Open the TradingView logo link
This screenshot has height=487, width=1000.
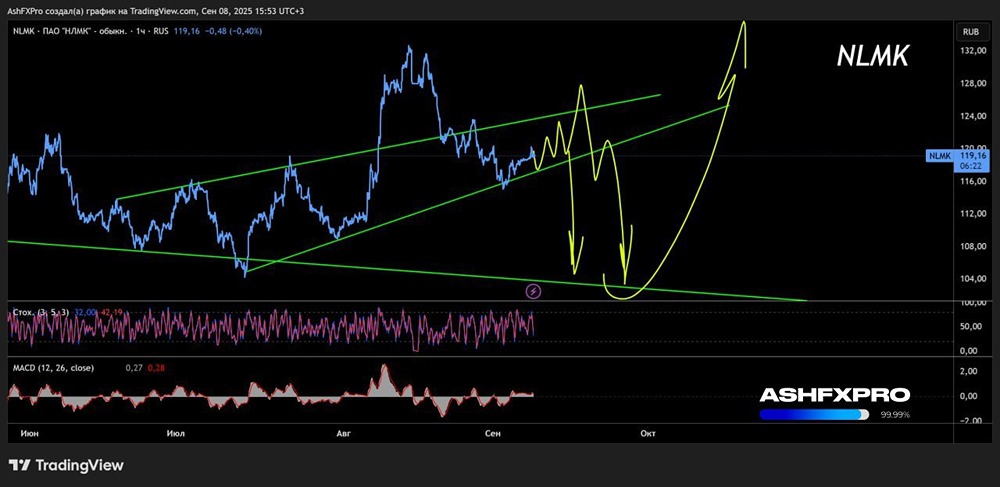click(66, 465)
